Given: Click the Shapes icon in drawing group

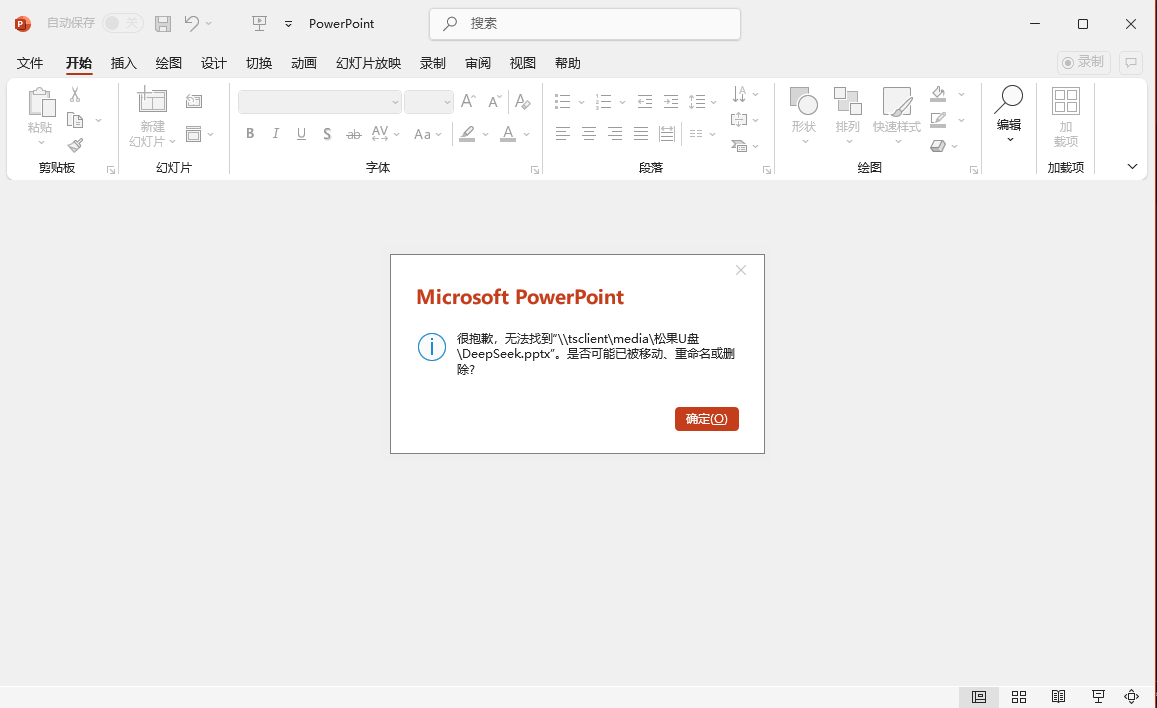Looking at the screenshot, I should point(804,101).
